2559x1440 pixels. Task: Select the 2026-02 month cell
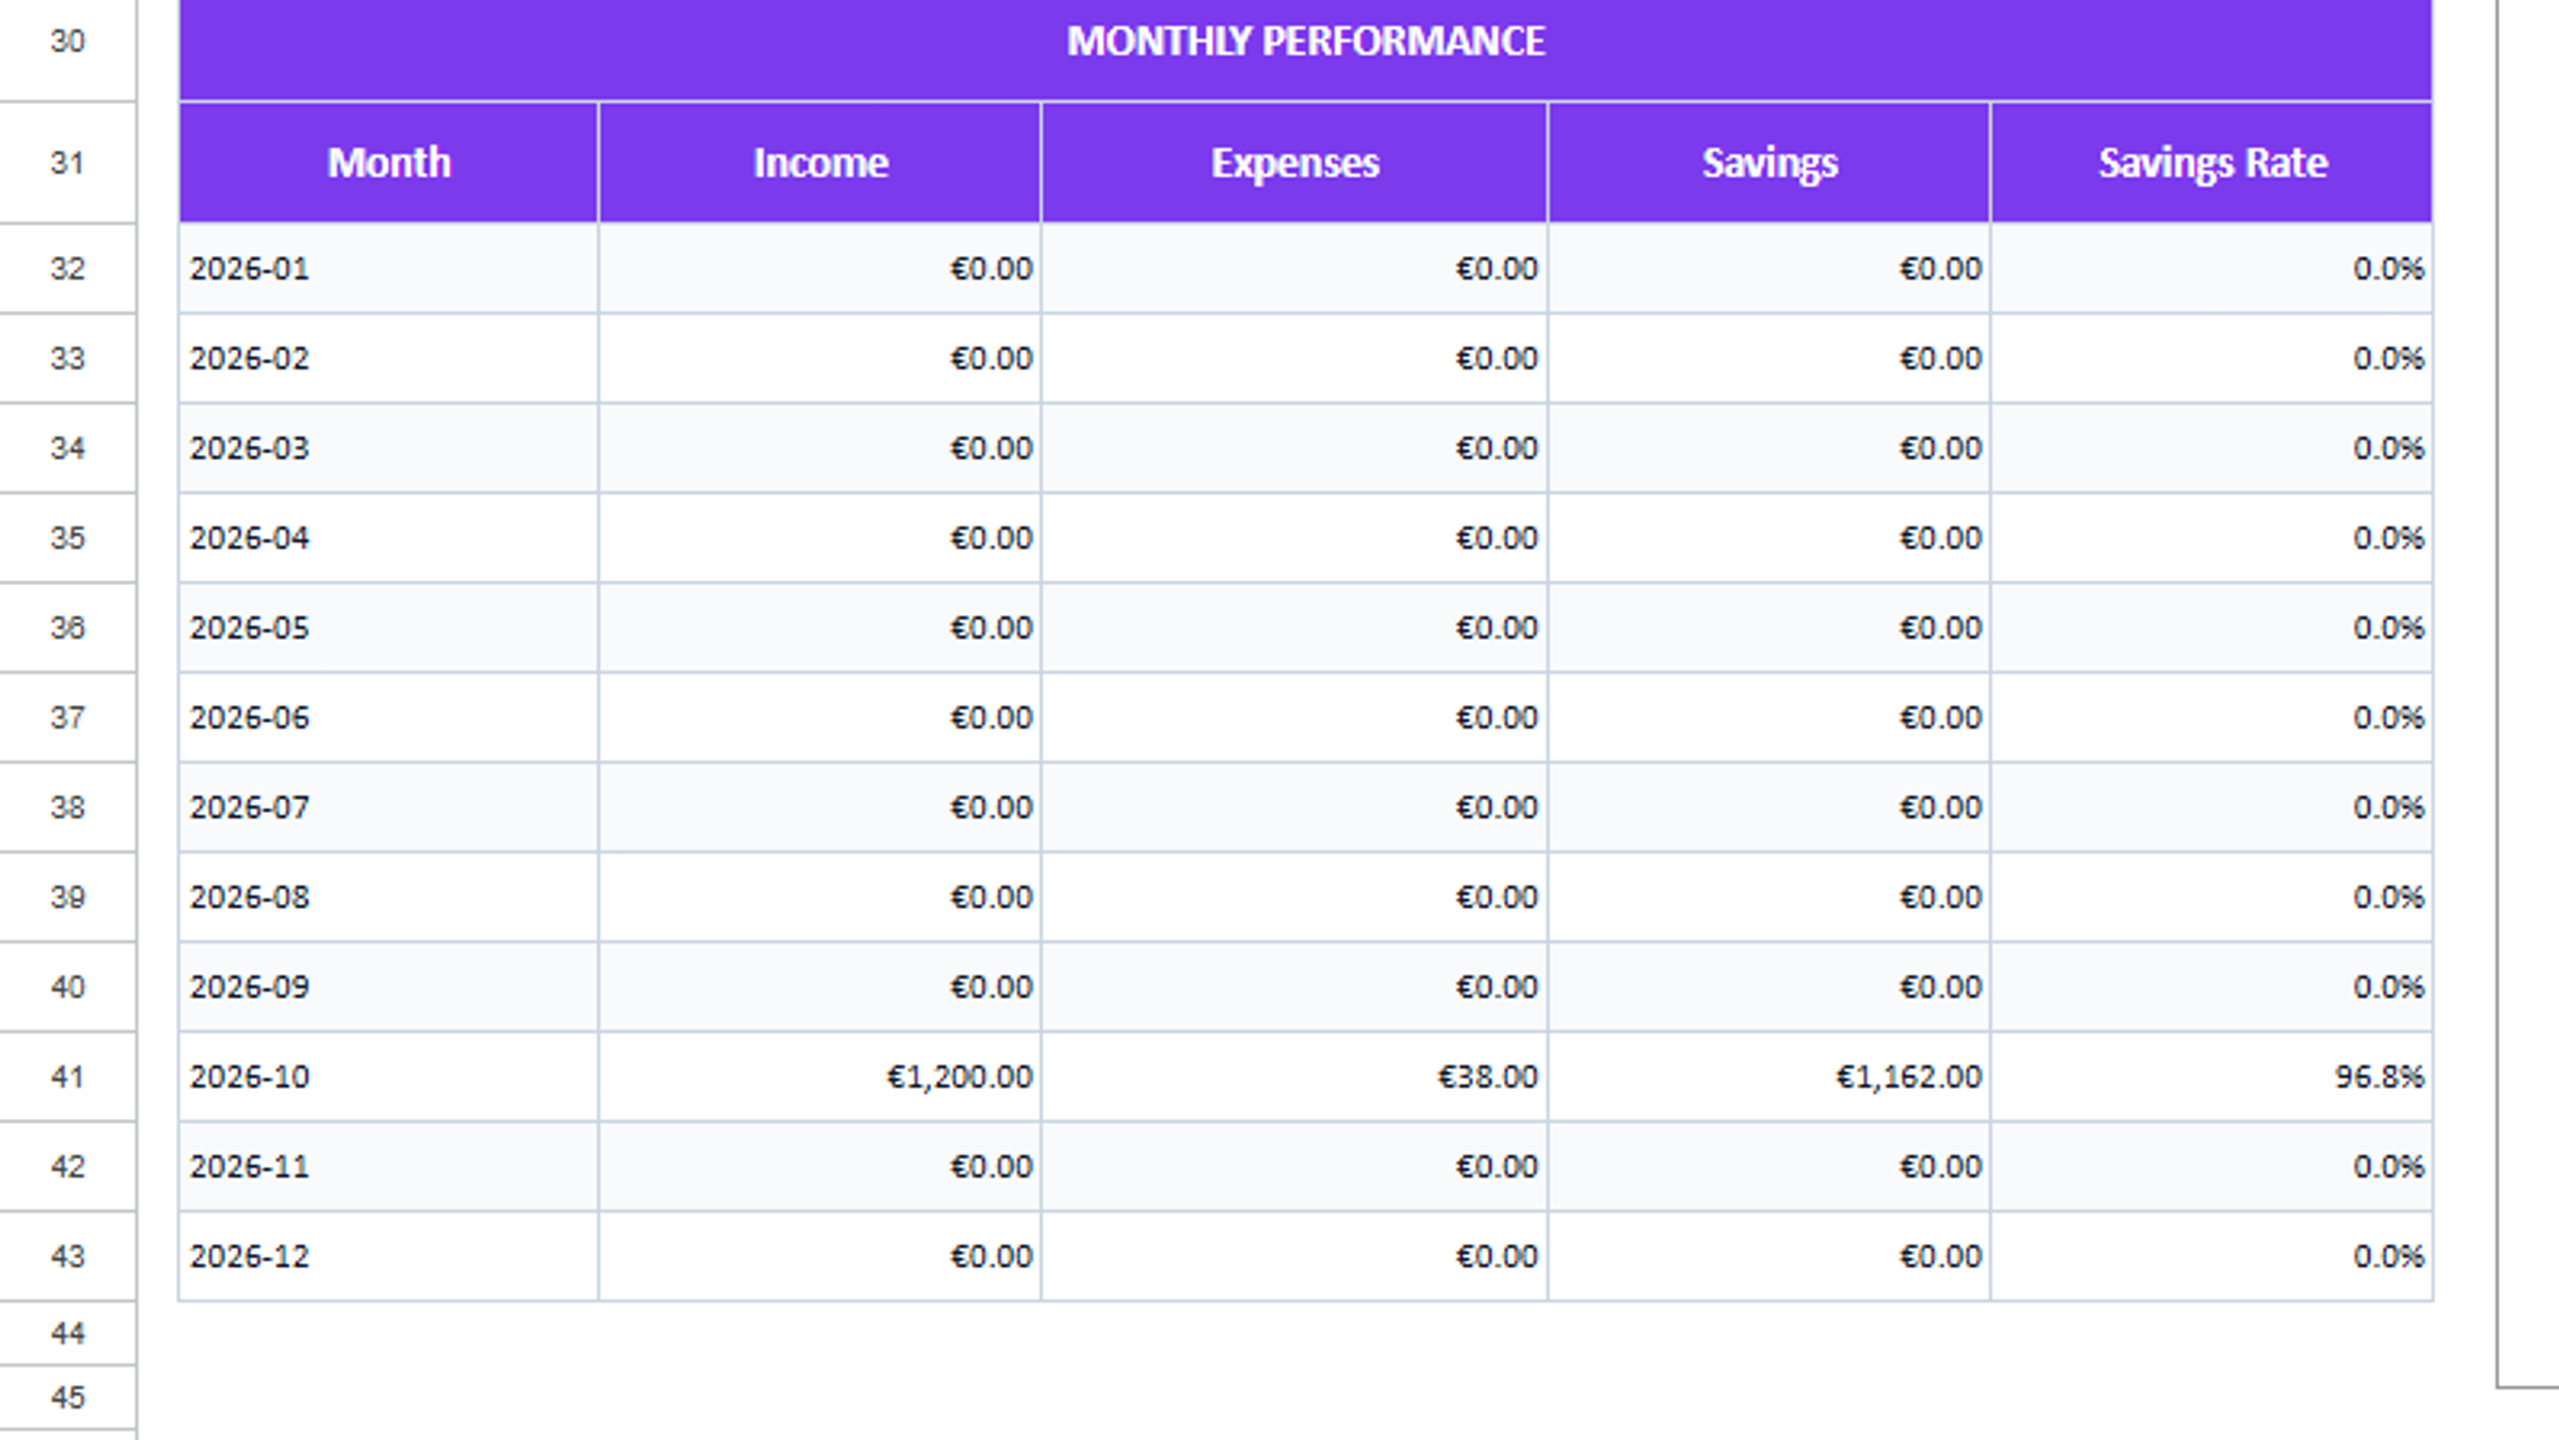(389, 358)
